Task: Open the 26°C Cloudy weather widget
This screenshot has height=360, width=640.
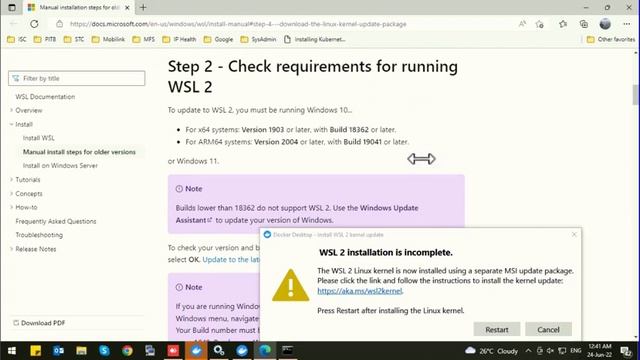Action: (491, 351)
